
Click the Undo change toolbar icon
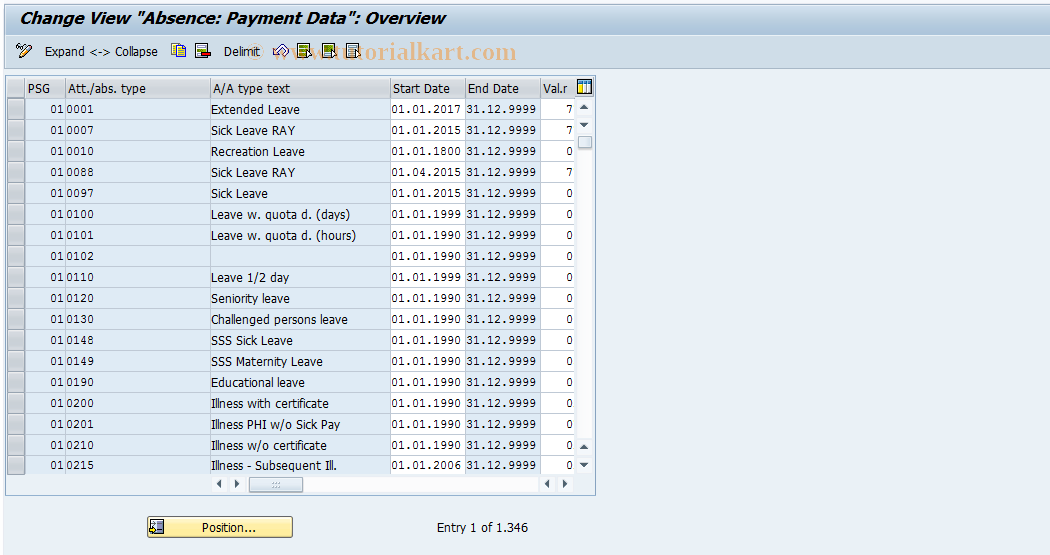pos(281,51)
